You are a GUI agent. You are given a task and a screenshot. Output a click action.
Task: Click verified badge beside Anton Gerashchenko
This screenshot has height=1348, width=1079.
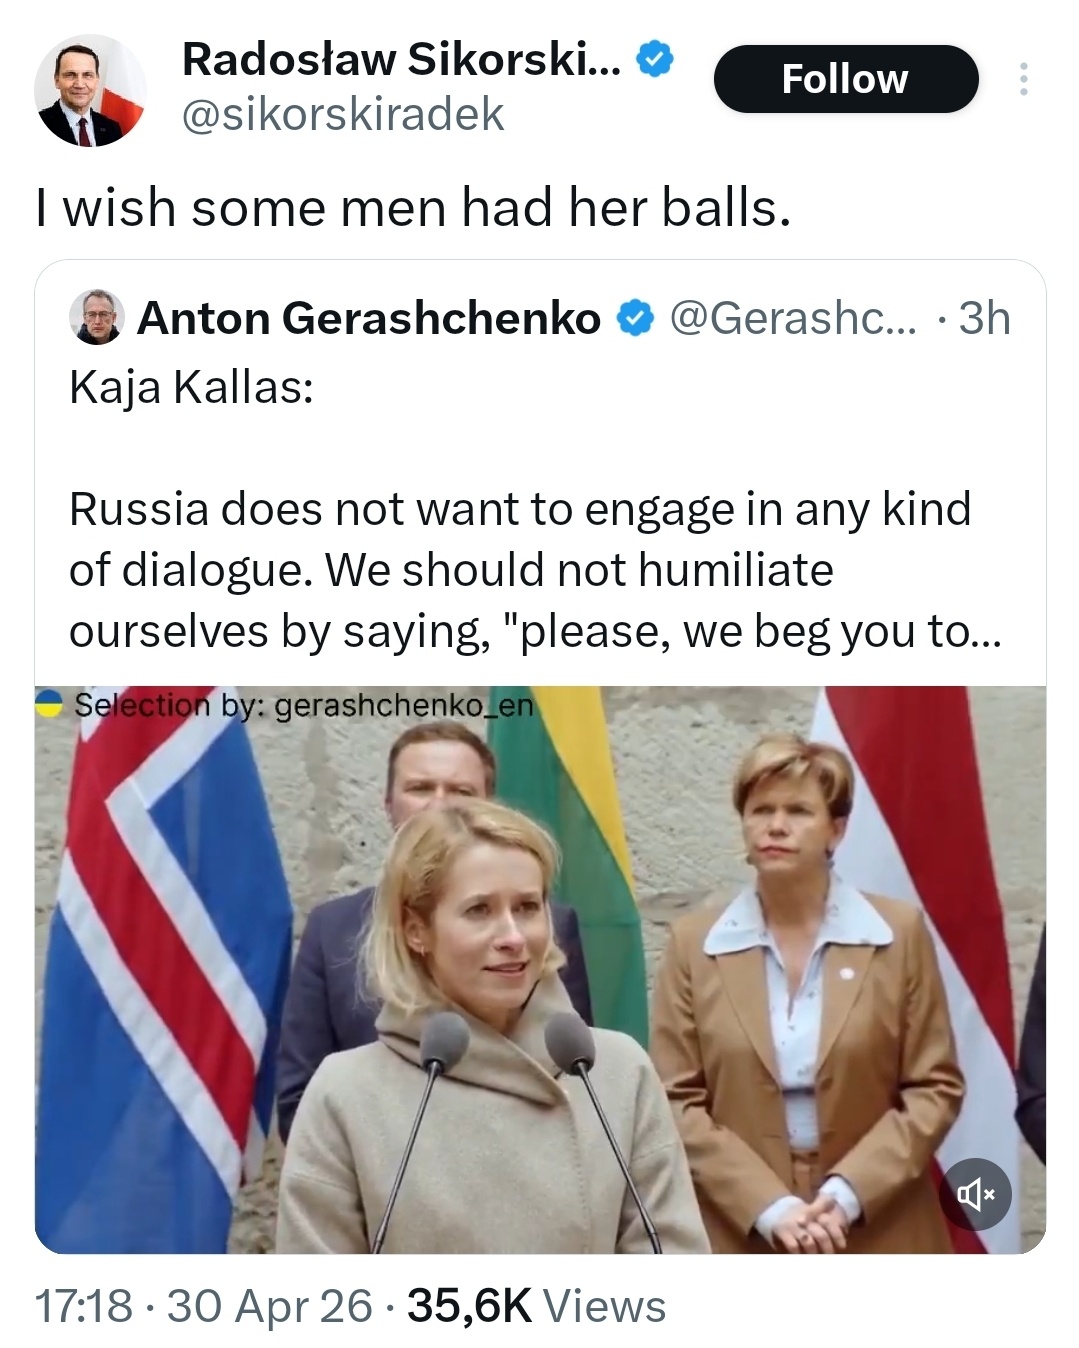(632, 319)
